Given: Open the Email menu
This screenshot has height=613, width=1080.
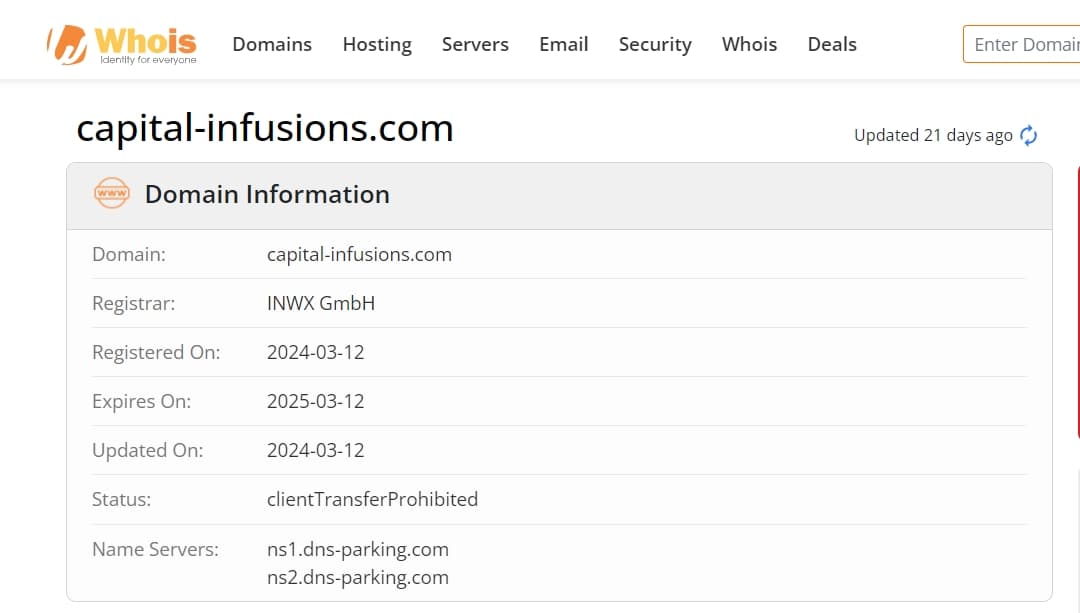Looking at the screenshot, I should (563, 44).
